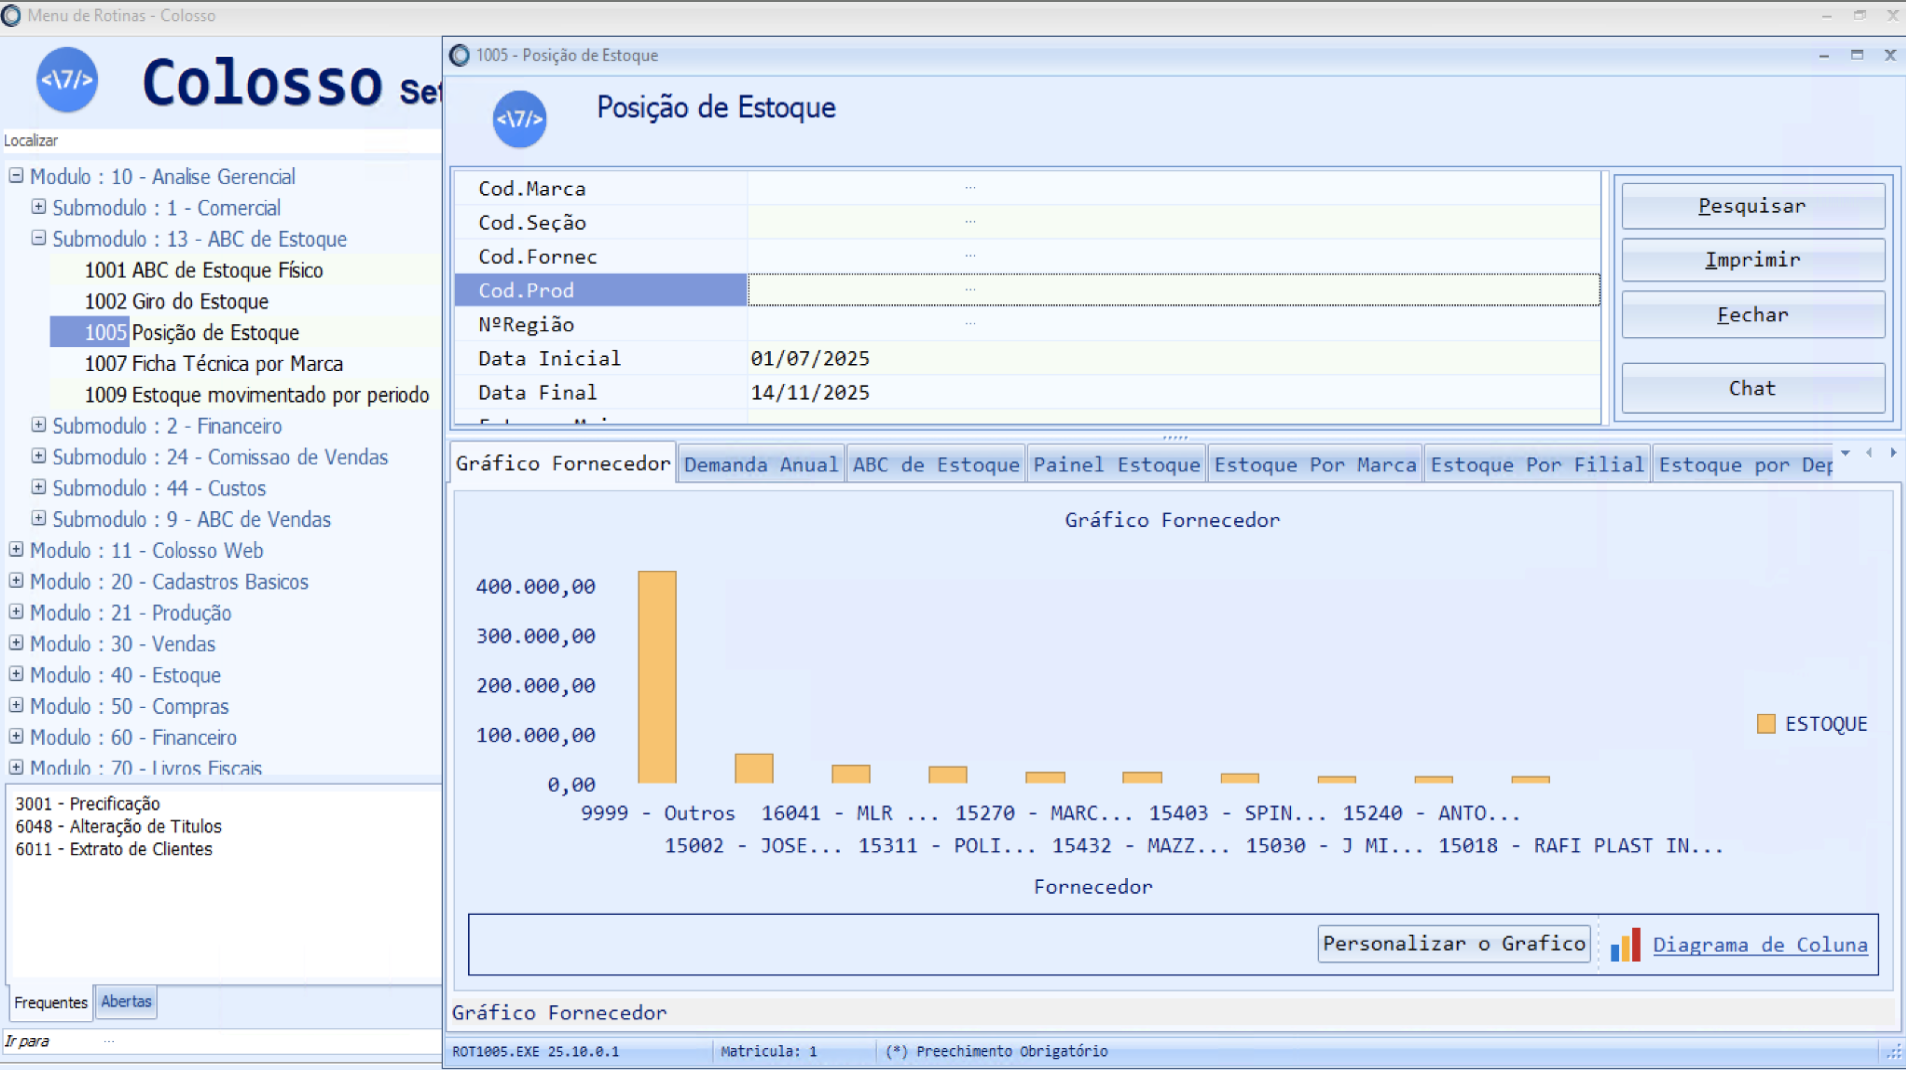Switch to the Demanda Anual tab

coord(760,465)
